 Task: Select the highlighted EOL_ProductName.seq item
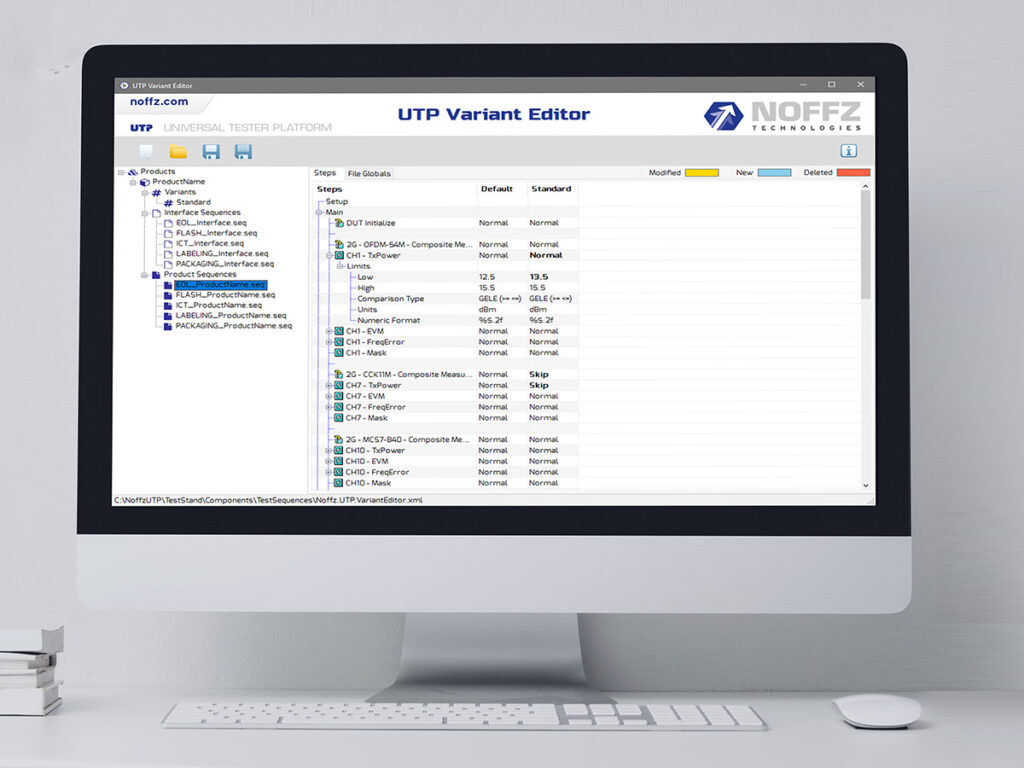coord(221,285)
